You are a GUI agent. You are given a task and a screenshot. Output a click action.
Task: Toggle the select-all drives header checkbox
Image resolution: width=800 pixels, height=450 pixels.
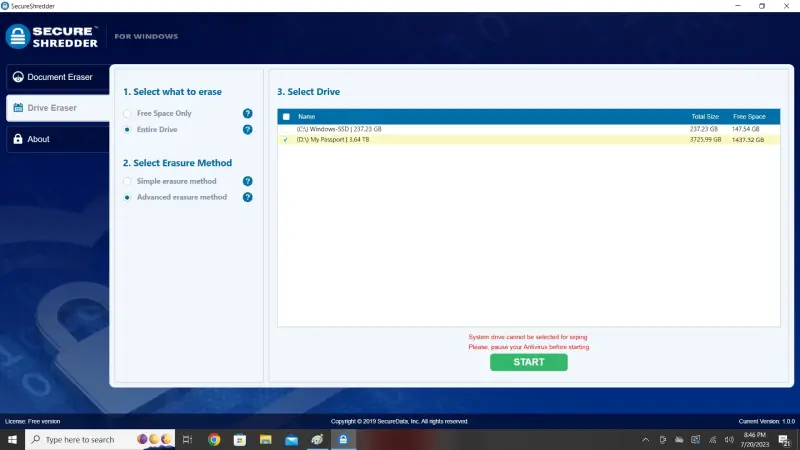click(286, 117)
